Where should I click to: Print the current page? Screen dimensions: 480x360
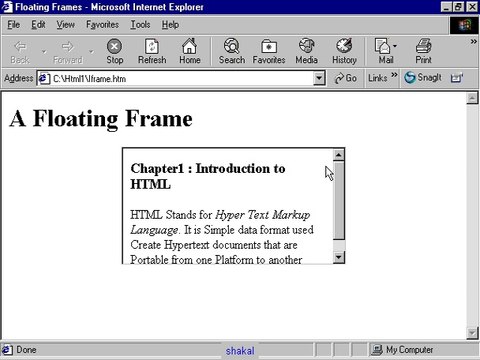423,52
